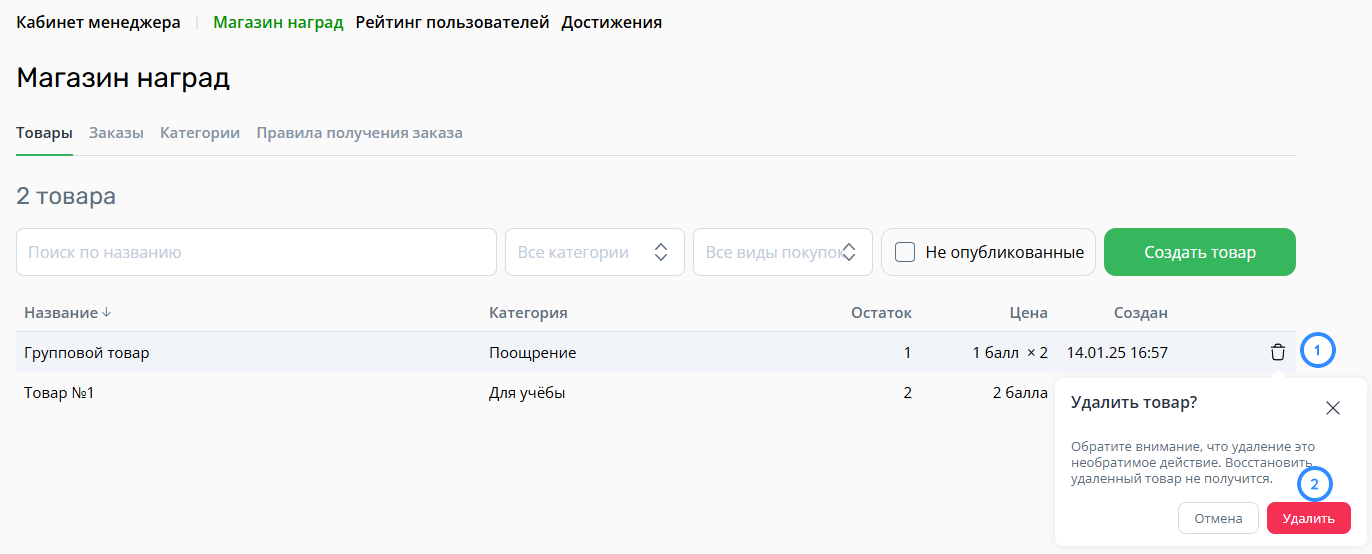Switch to the Категории tab
Screen dimensions: 1372x554
coord(200,133)
